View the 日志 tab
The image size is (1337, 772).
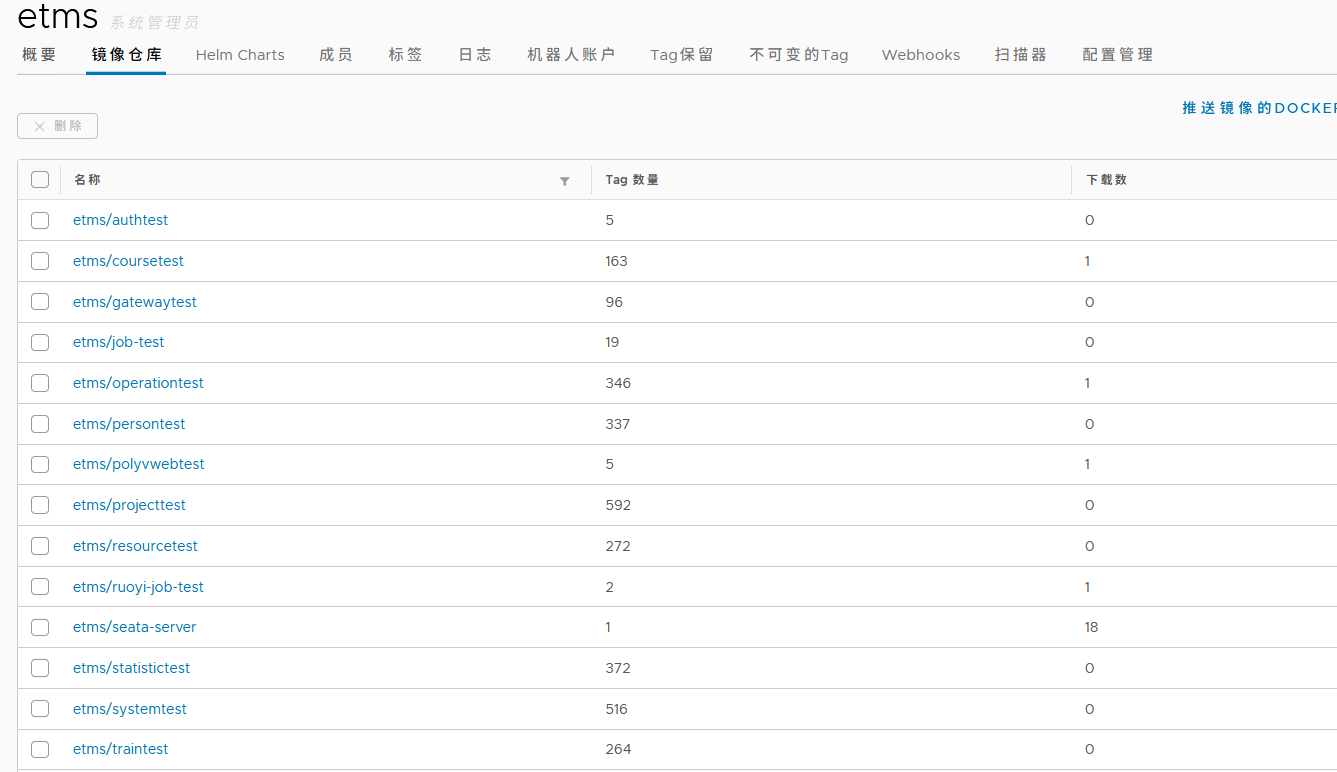coord(475,55)
